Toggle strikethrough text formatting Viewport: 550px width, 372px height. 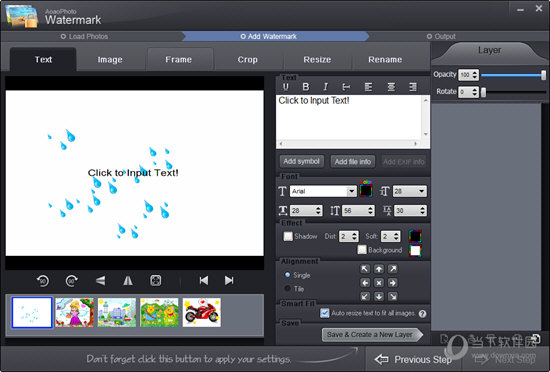pos(346,87)
